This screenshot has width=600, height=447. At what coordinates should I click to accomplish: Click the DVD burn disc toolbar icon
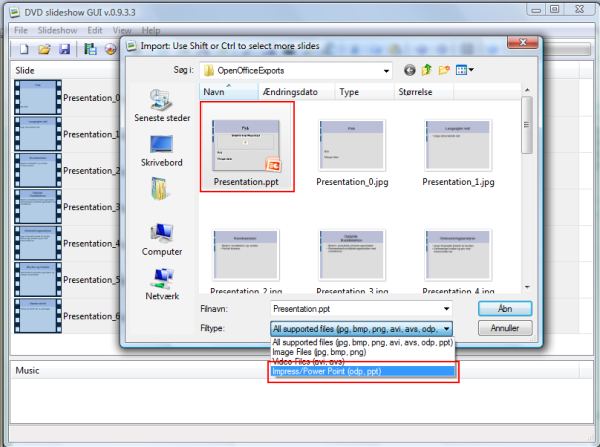click(111, 49)
